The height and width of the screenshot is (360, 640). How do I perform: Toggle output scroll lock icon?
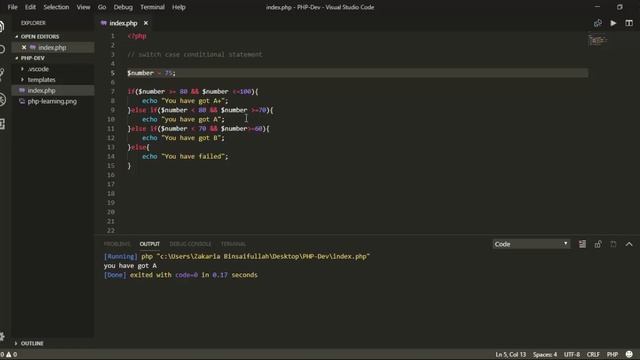598,244
